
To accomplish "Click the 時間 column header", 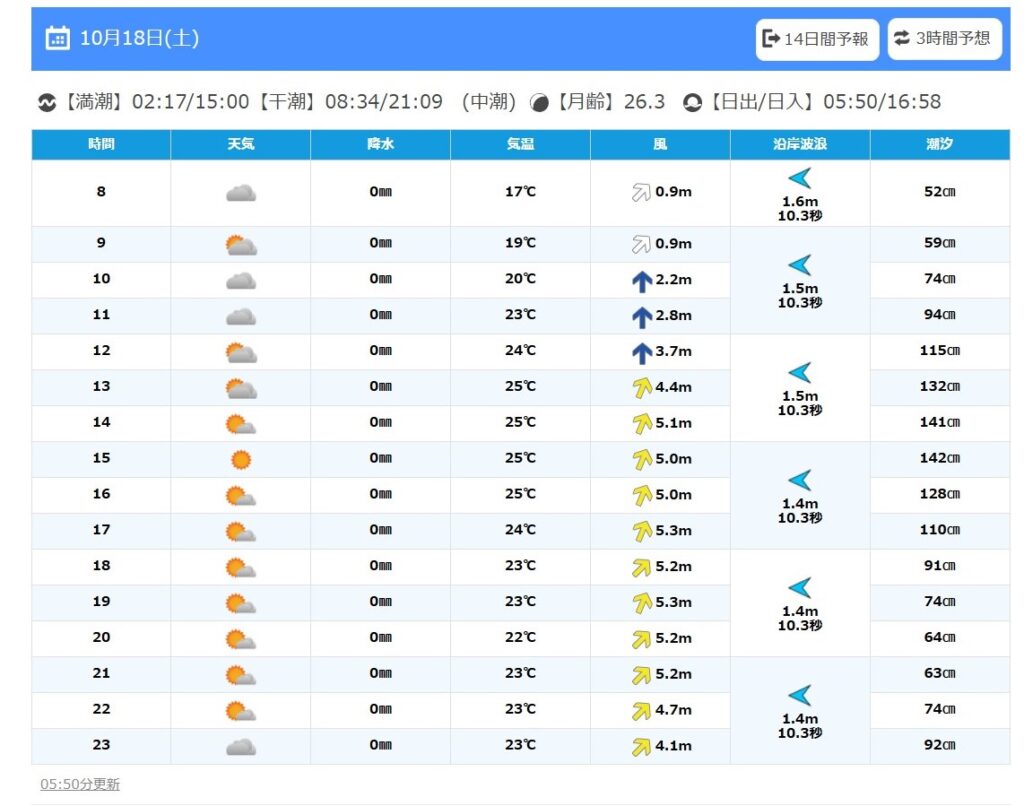I will coord(101,145).
